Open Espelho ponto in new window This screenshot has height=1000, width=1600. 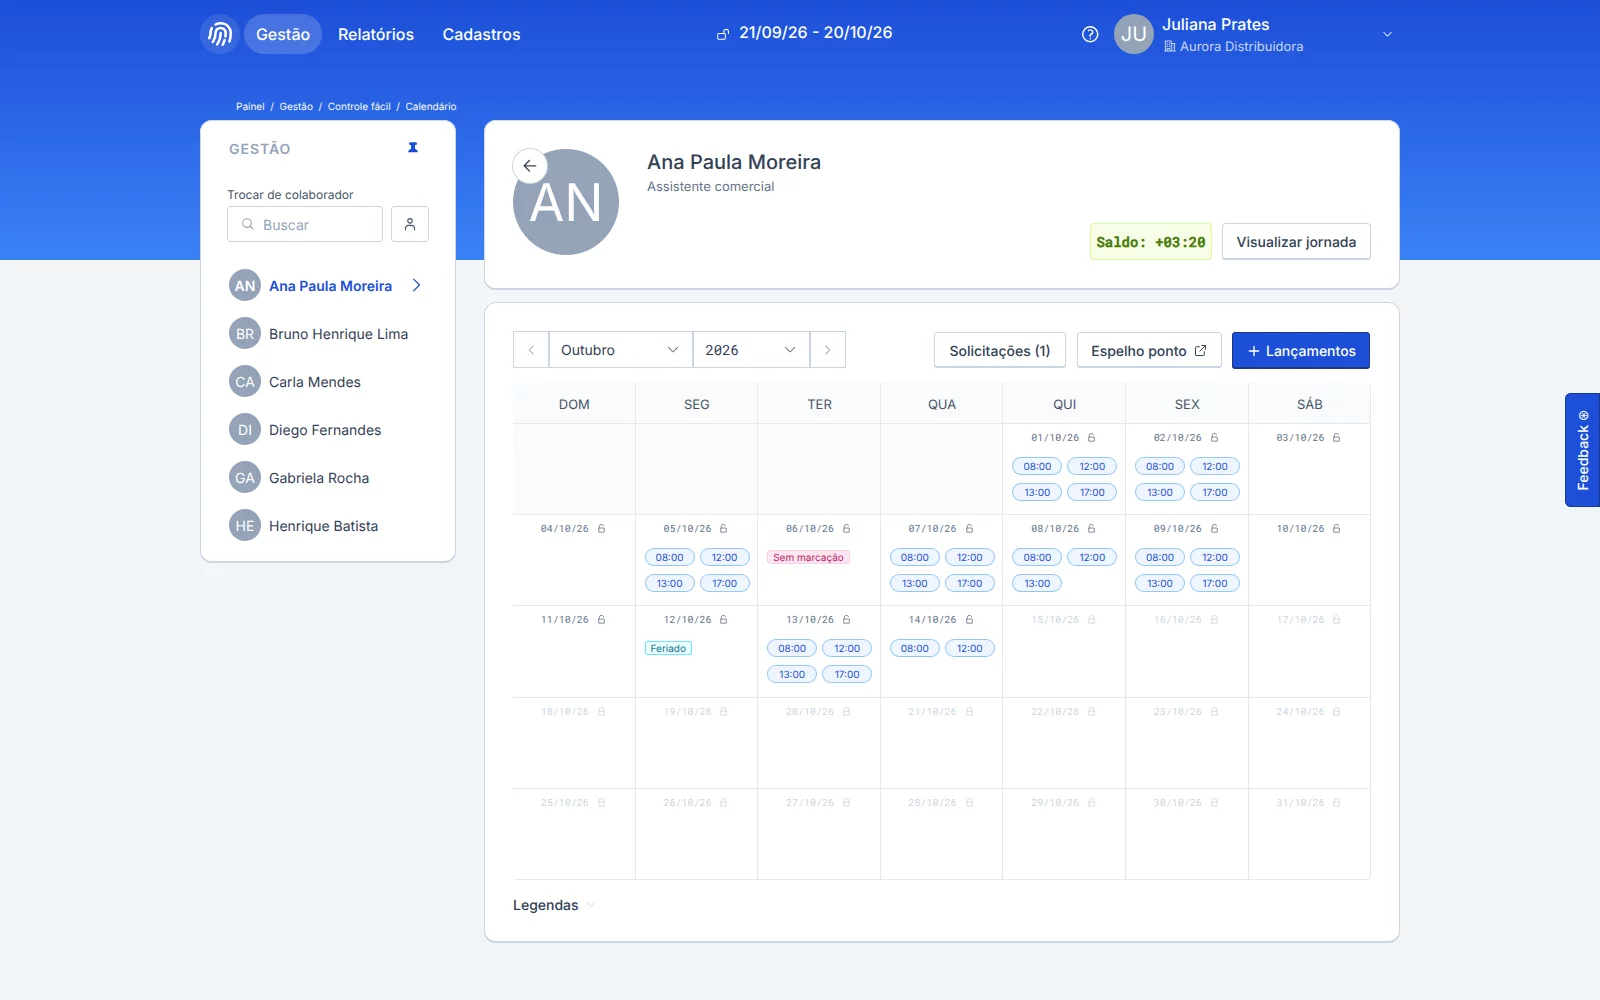tap(1149, 351)
